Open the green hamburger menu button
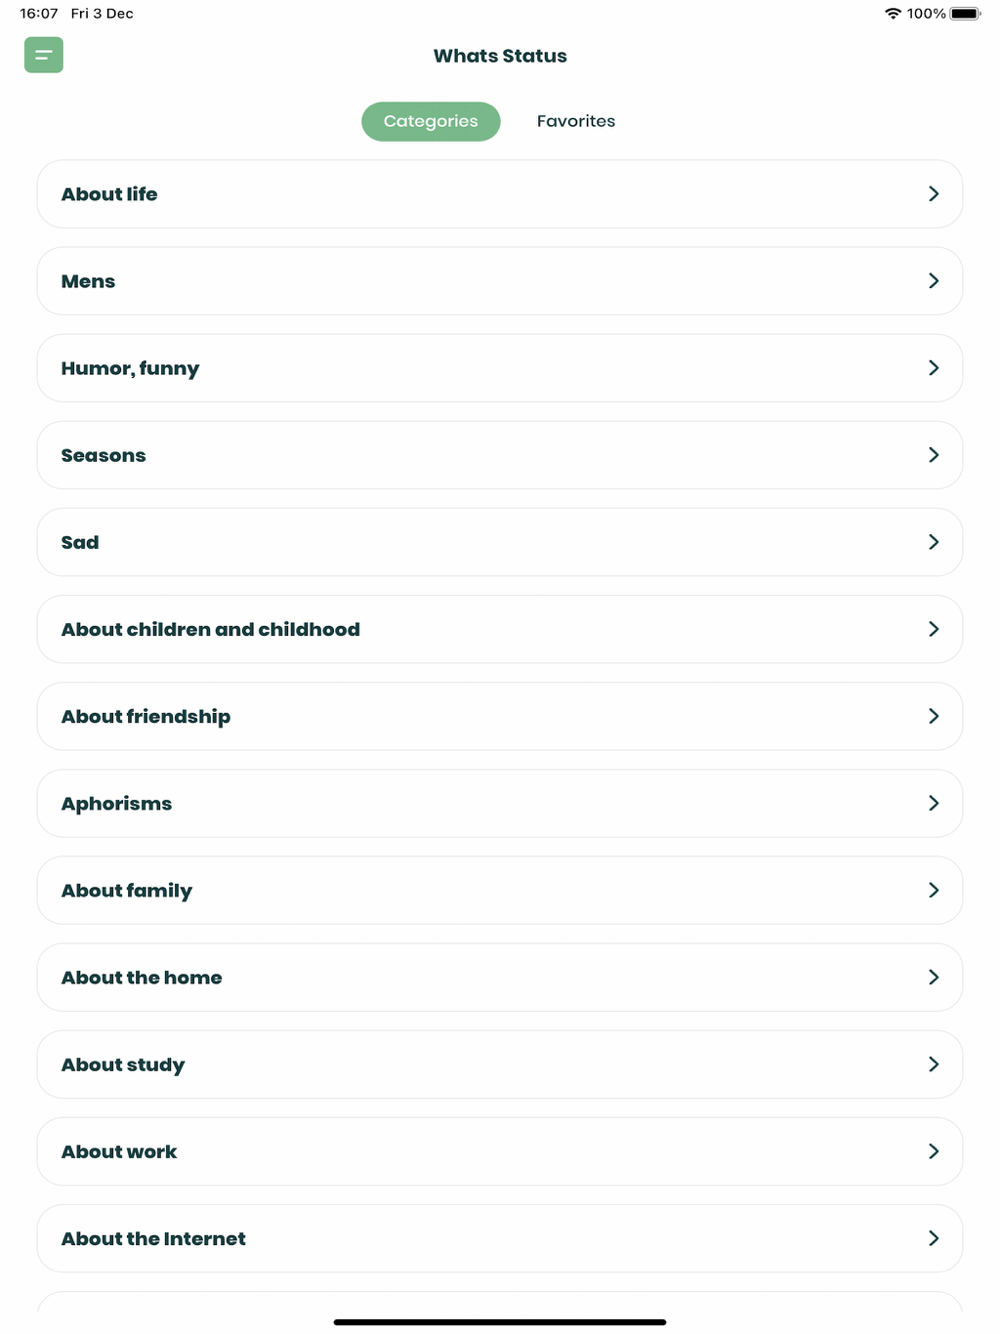This screenshot has width=1000, height=1334. (x=44, y=55)
